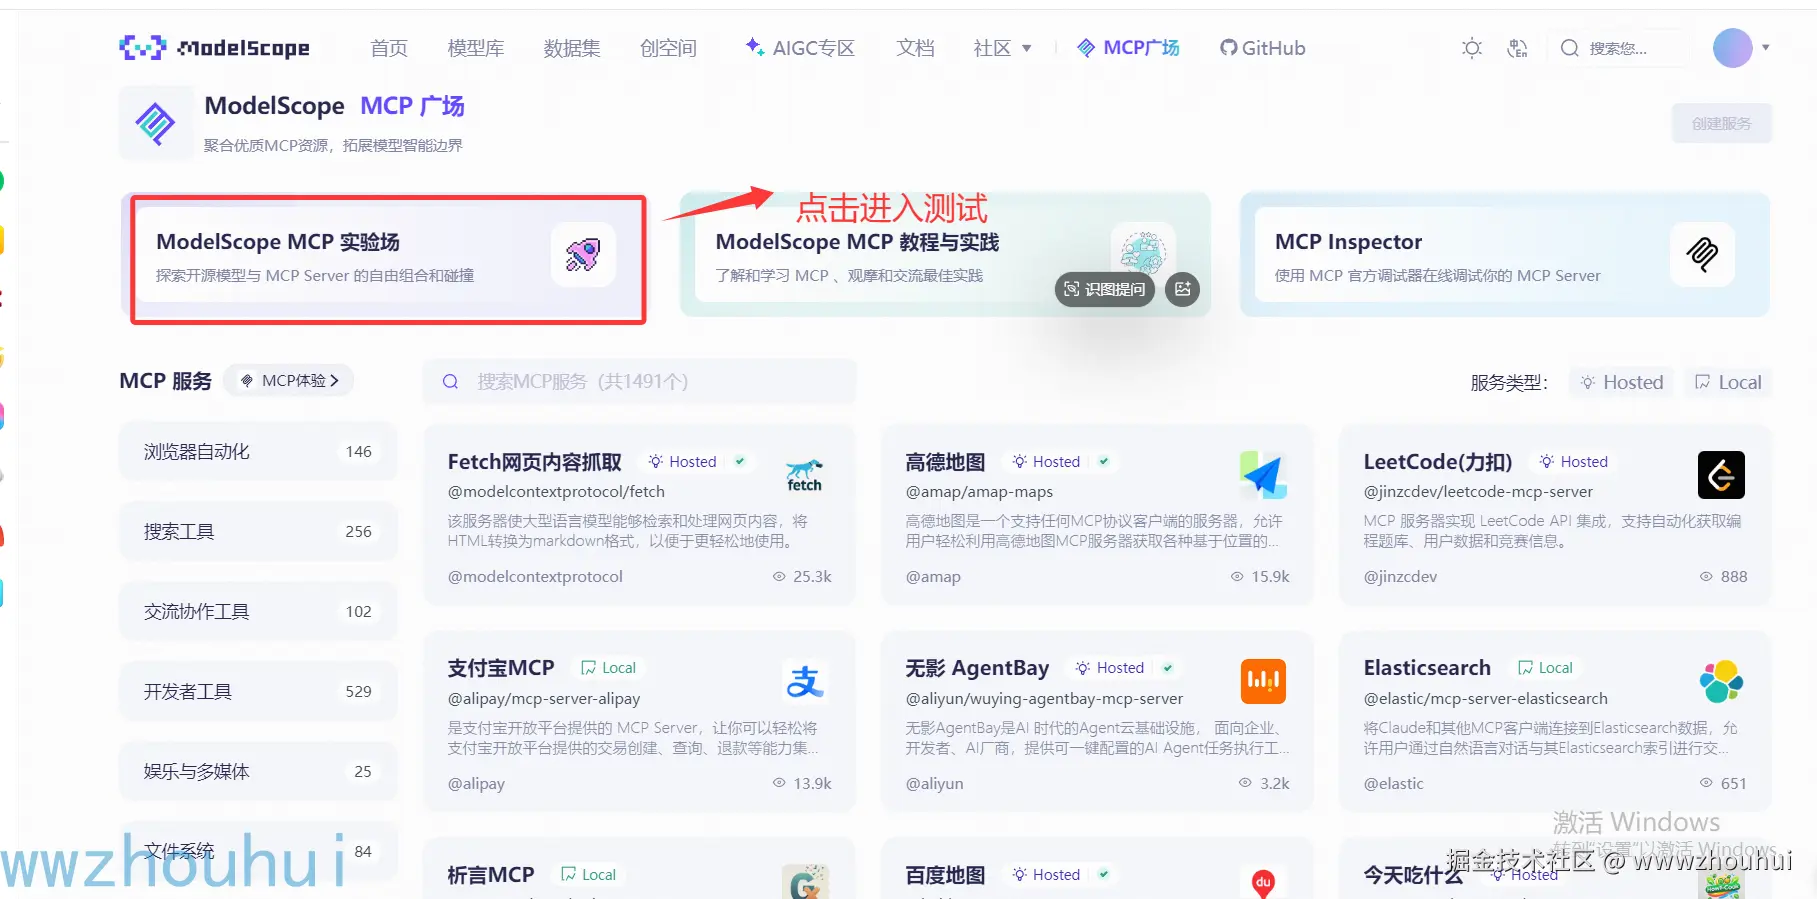Viewport: 1817px width, 899px height.
Task: Select the 娱乐与多媒体 category
Action: coord(258,772)
